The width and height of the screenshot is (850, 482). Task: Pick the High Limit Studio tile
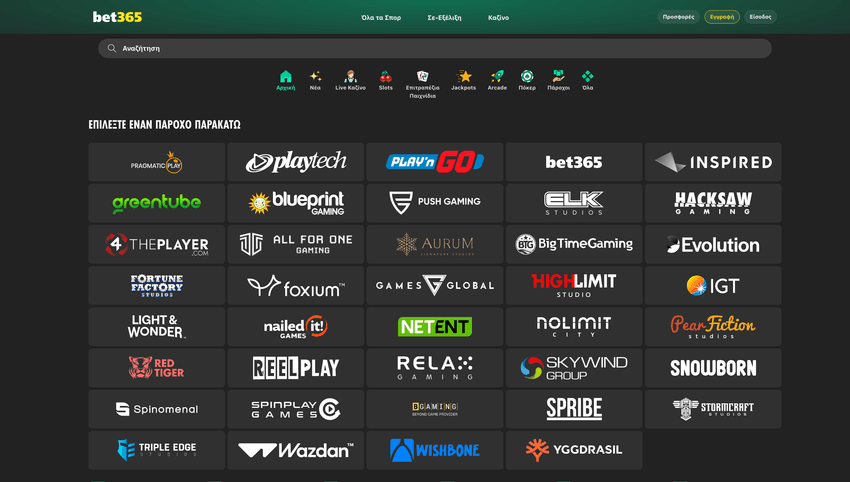click(x=574, y=286)
